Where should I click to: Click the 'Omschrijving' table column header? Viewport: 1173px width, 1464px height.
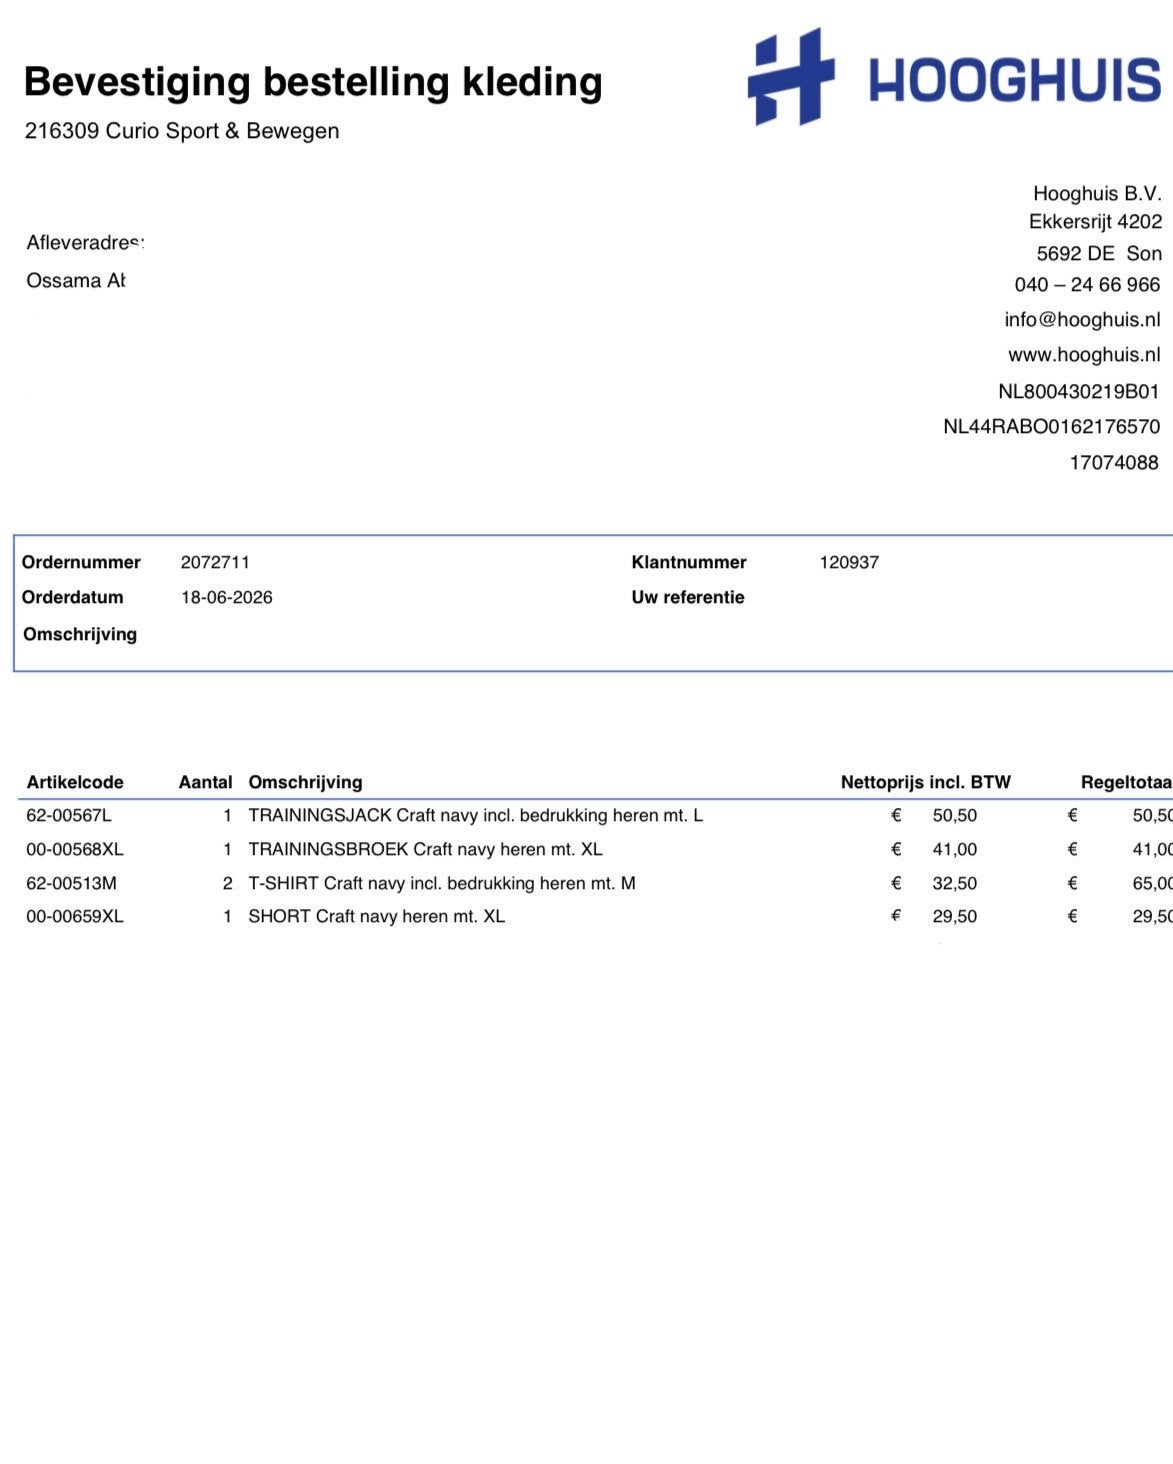click(x=305, y=782)
